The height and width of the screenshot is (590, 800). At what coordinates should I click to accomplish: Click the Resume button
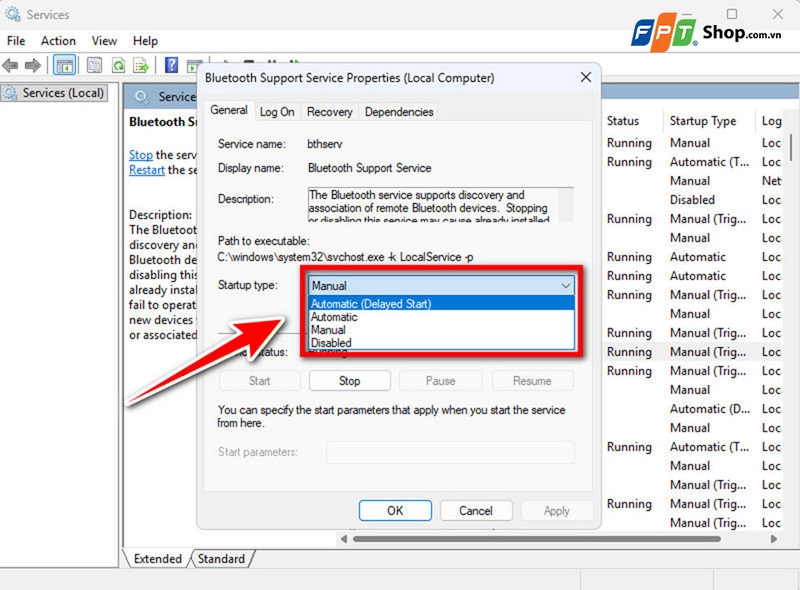532,381
